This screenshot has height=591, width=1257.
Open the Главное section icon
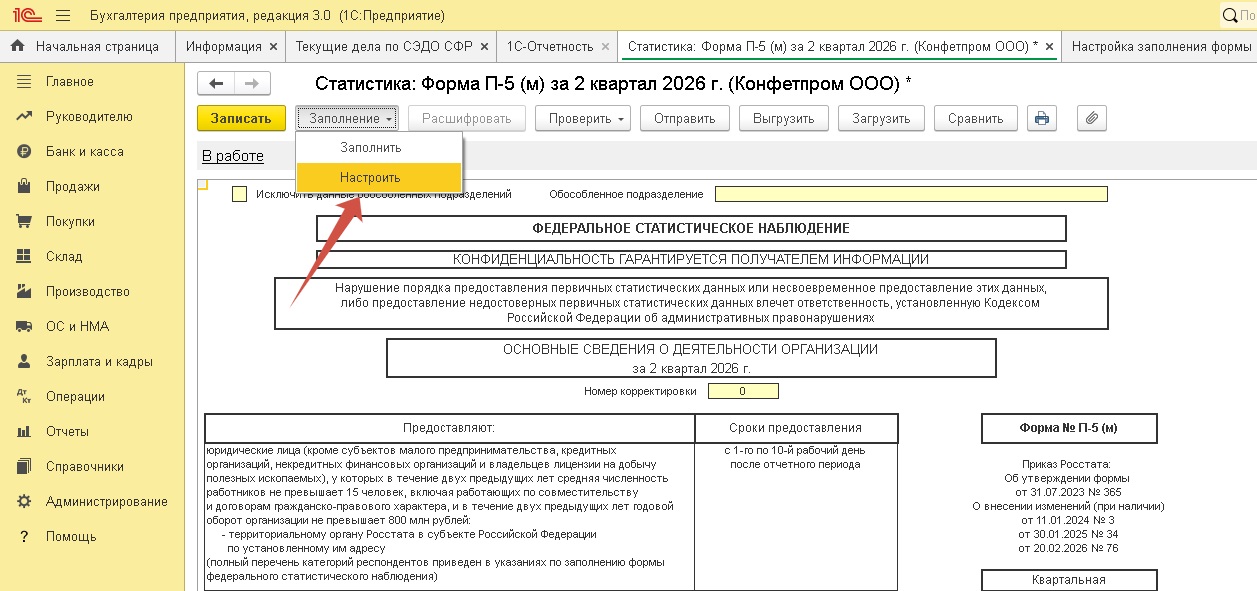[24, 81]
